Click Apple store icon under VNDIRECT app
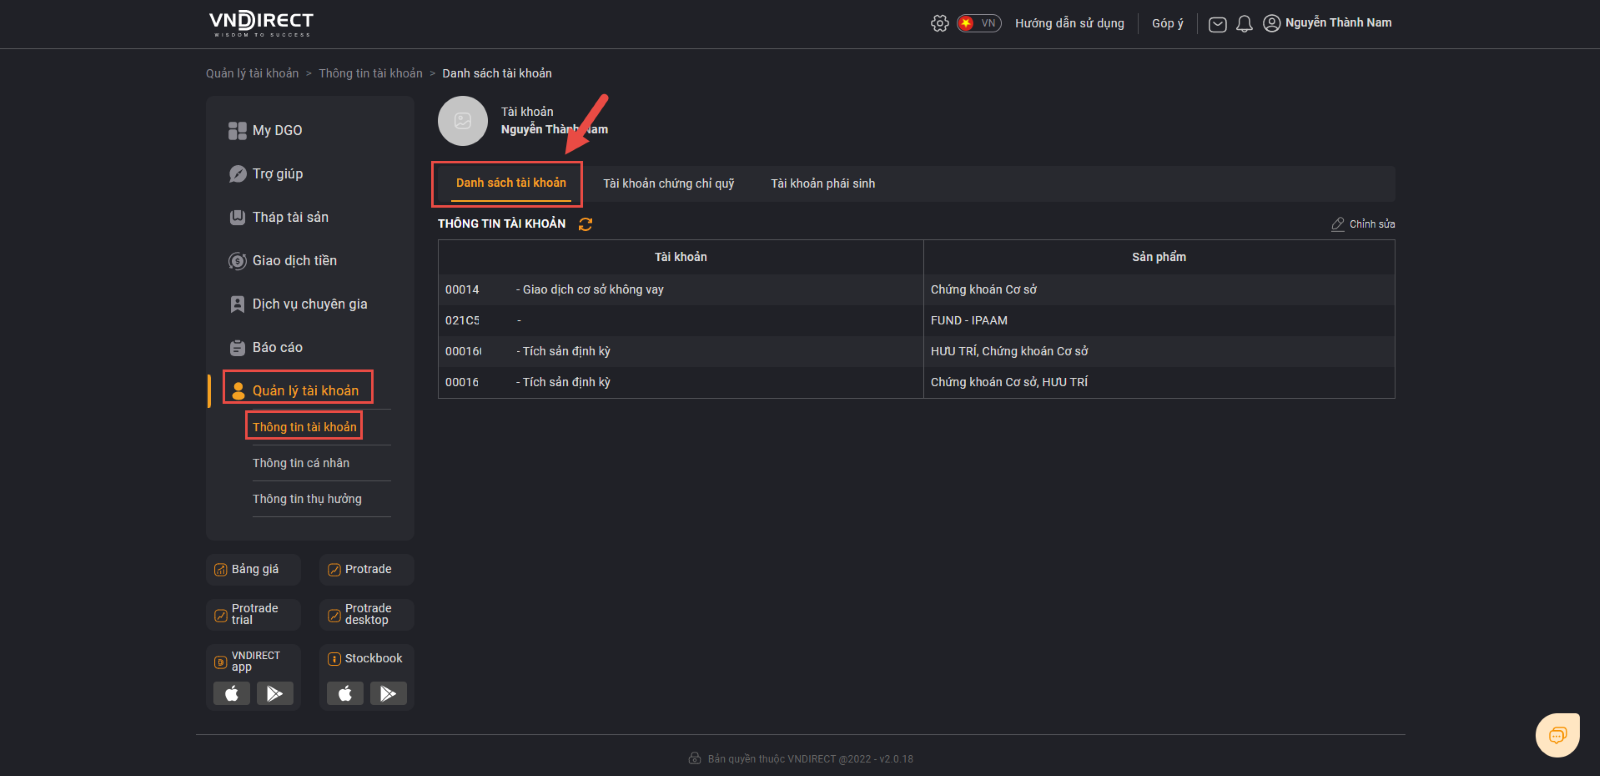Image resolution: width=1600 pixels, height=776 pixels. point(232,694)
